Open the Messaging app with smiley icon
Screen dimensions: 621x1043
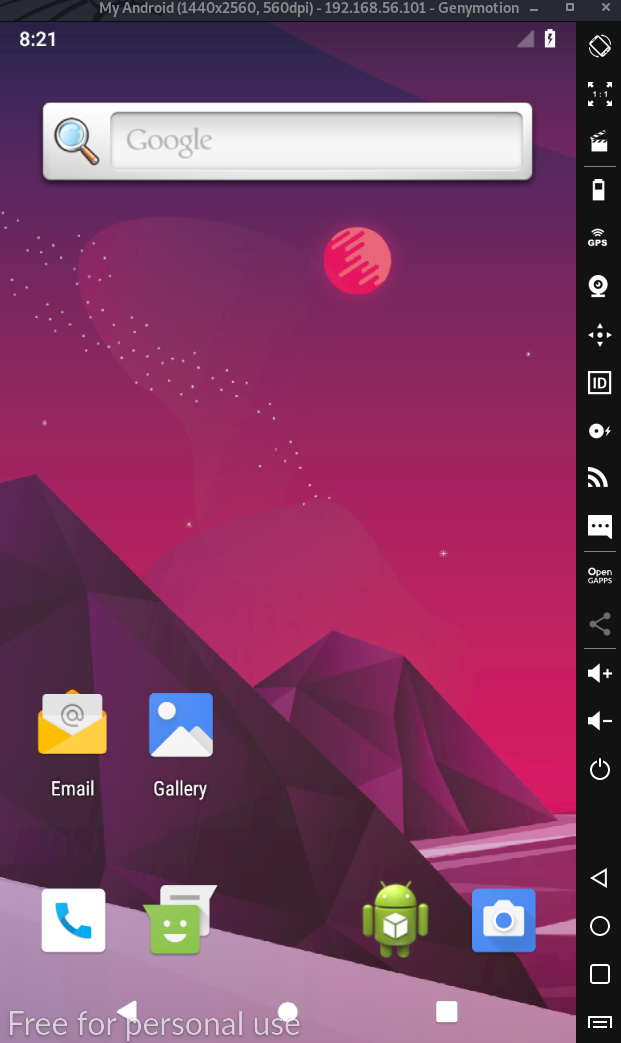180,920
